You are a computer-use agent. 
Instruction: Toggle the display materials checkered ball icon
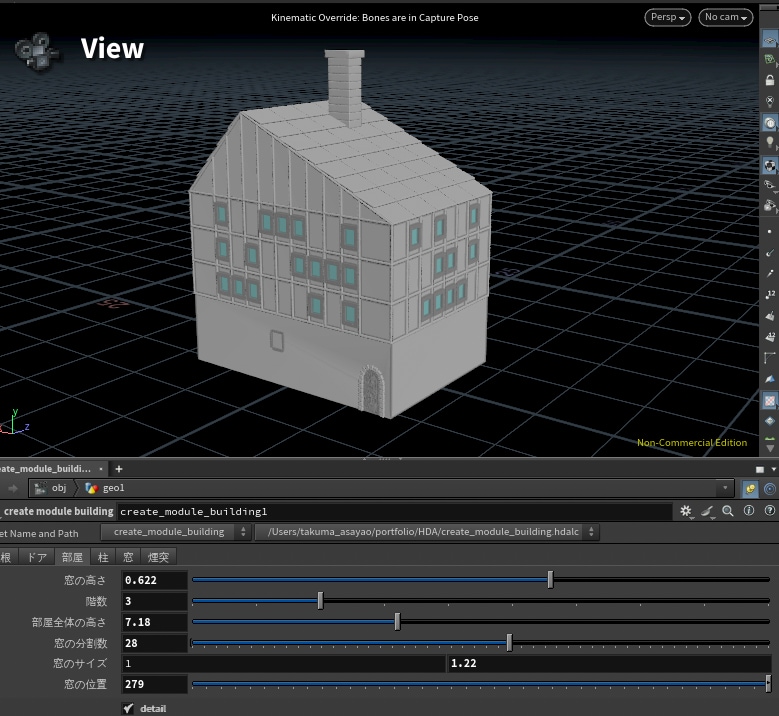[770, 165]
